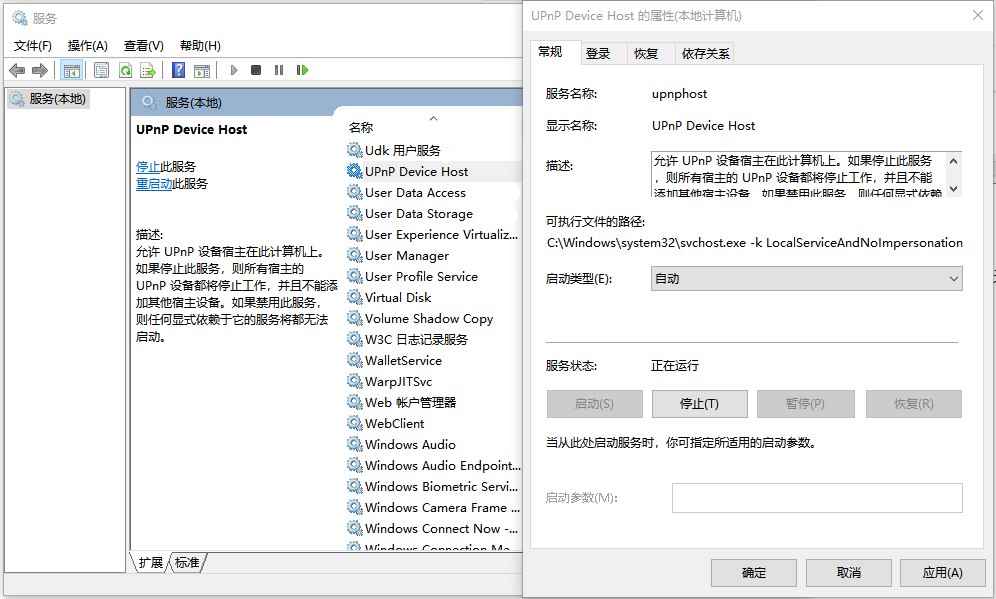This screenshot has width=996, height=599.
Task: Open Help using the question mark icon
Action: (179, 70)
